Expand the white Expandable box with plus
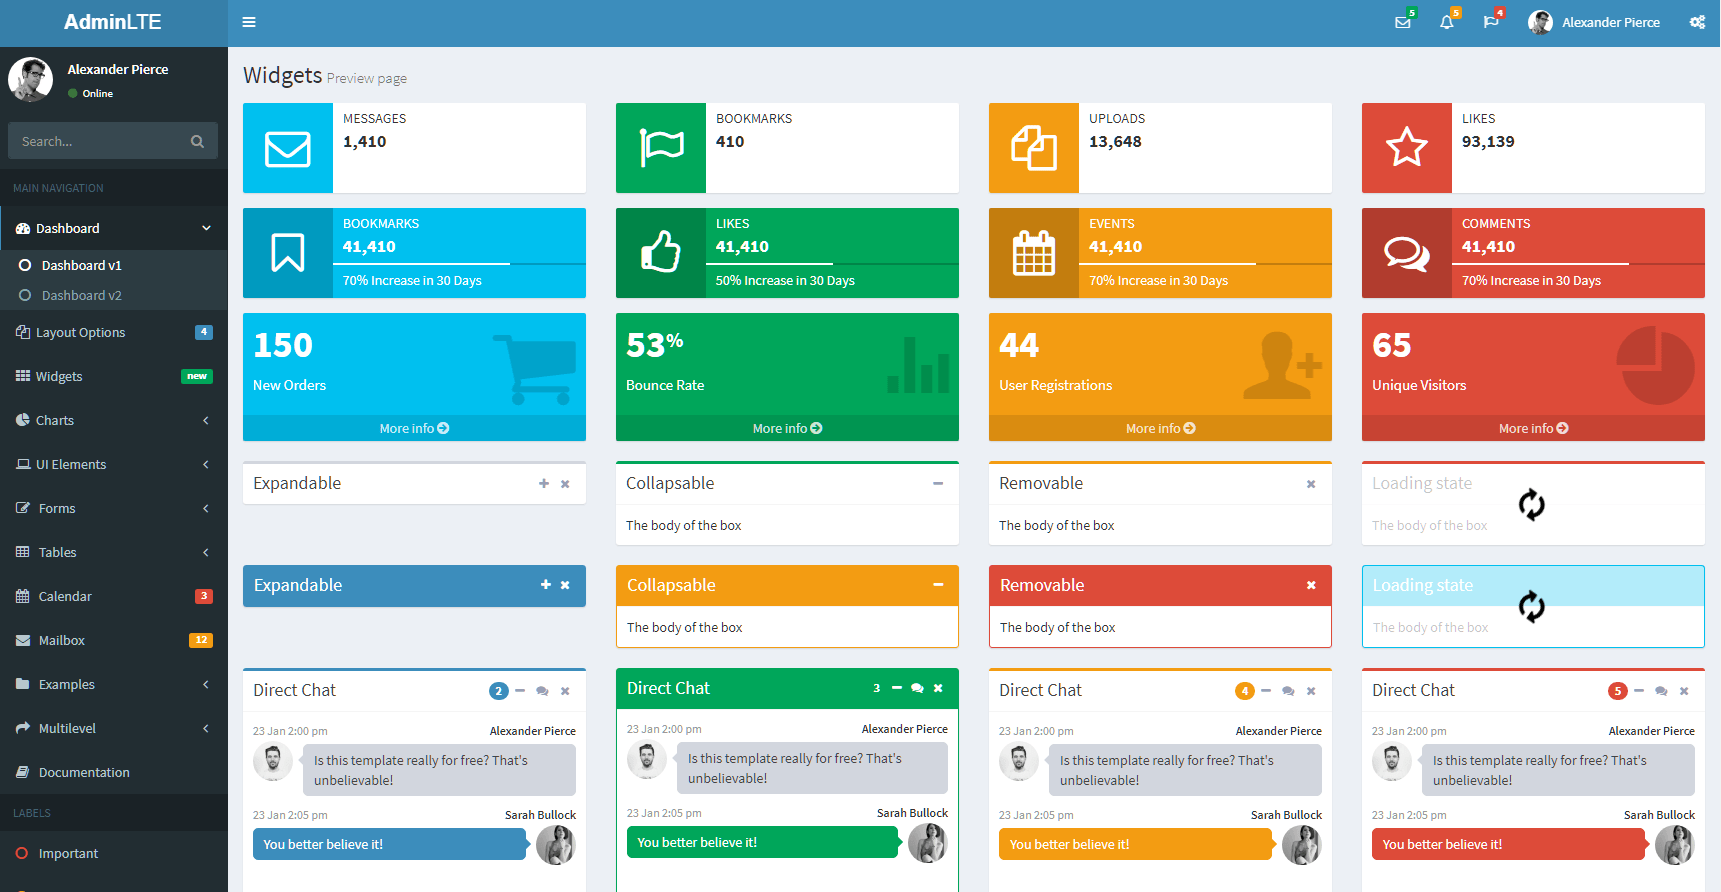This screenshot has height=892, width=1721. tap(544, 484)
